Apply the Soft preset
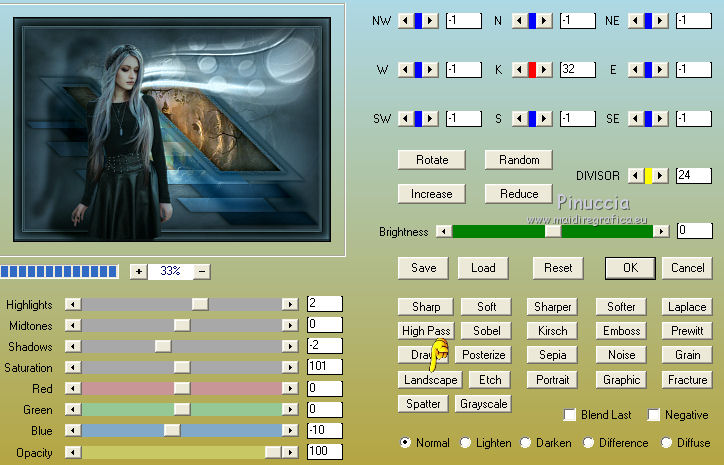724x465 pixels. (486, 307)
